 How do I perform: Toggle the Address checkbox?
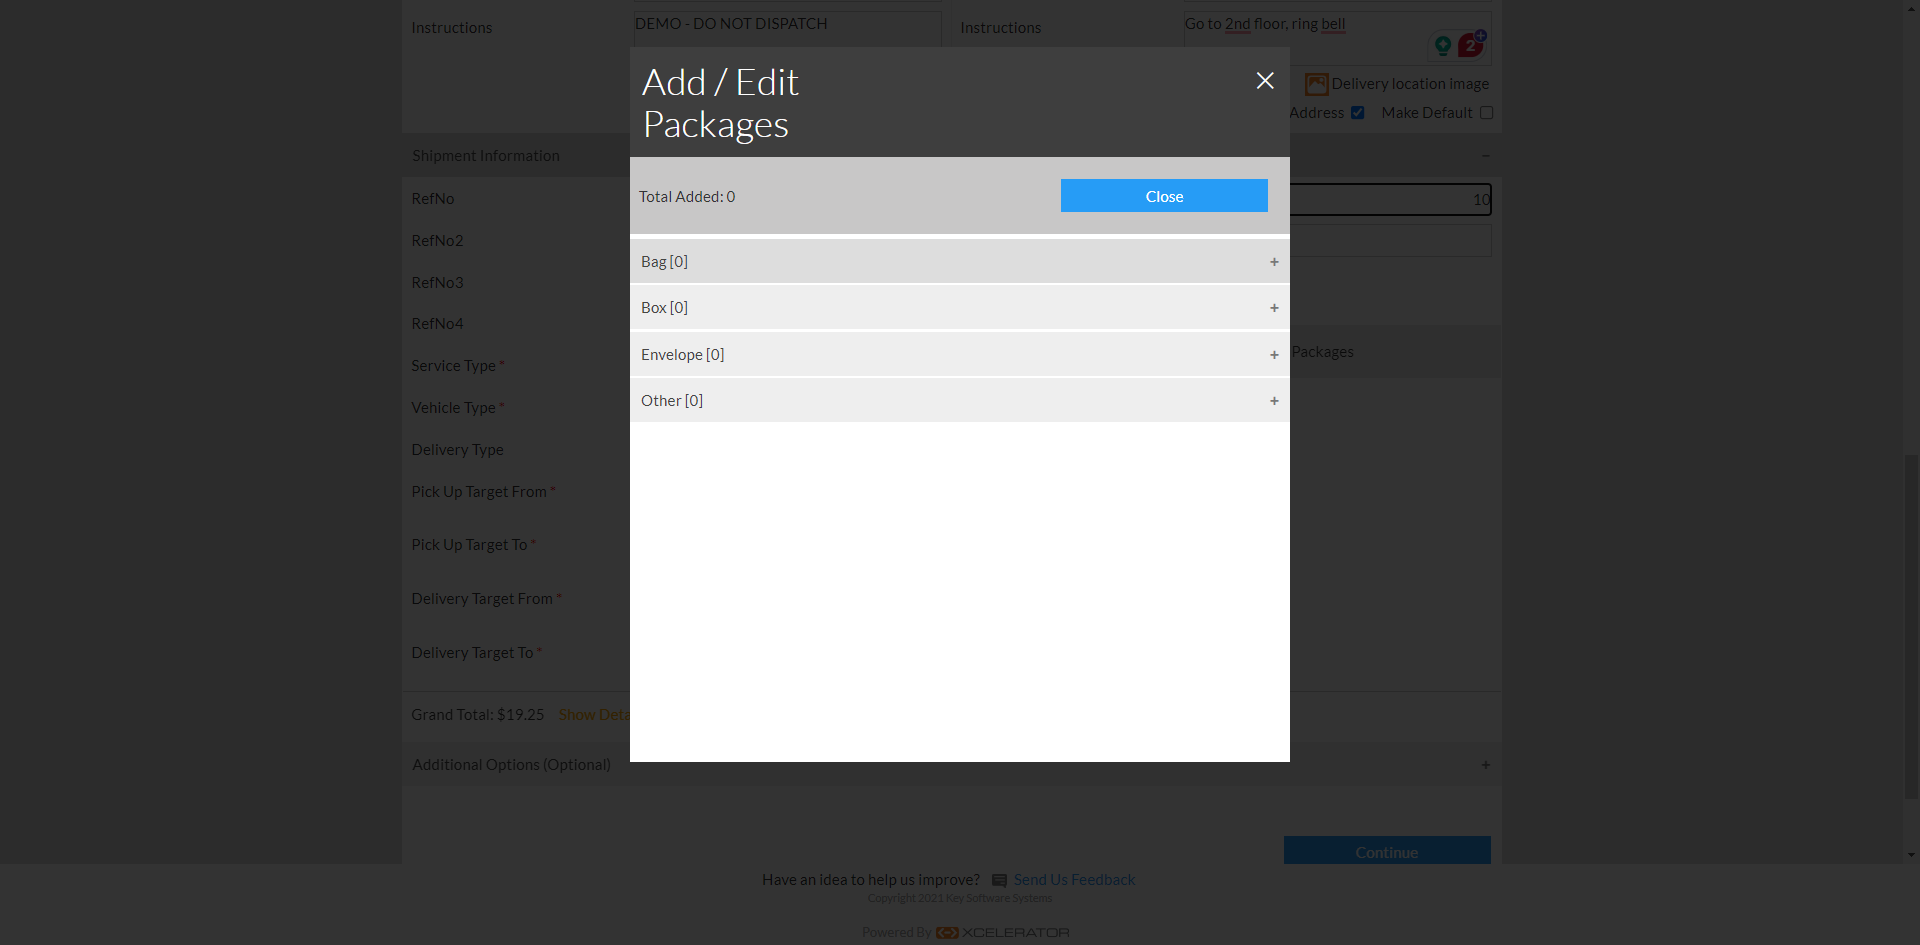click(1357, 113)
